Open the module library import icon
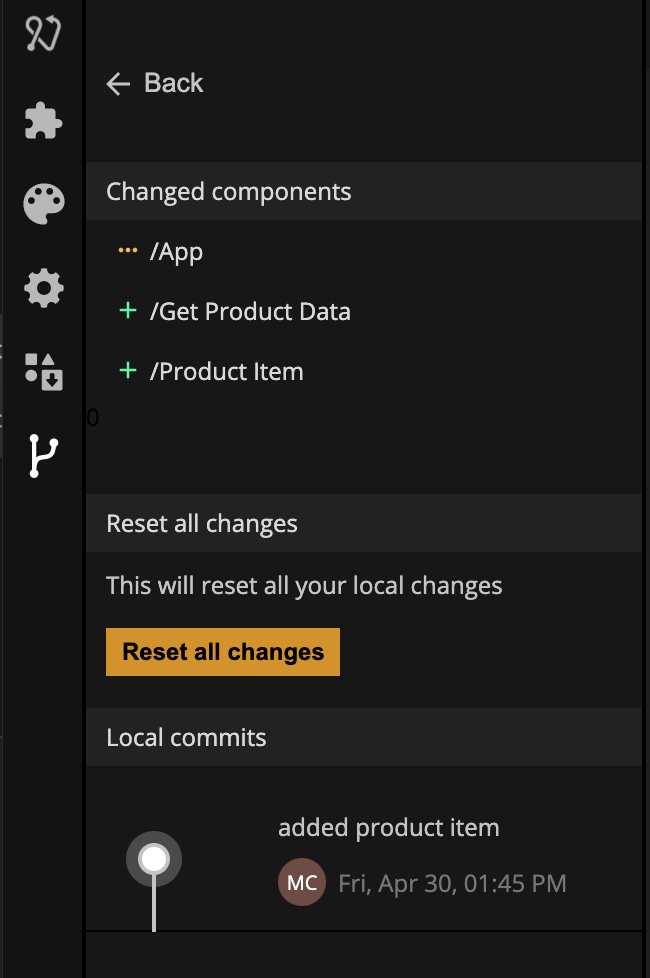Image resolution: width=650 pixels, height=978 pixels. [44, 372]
